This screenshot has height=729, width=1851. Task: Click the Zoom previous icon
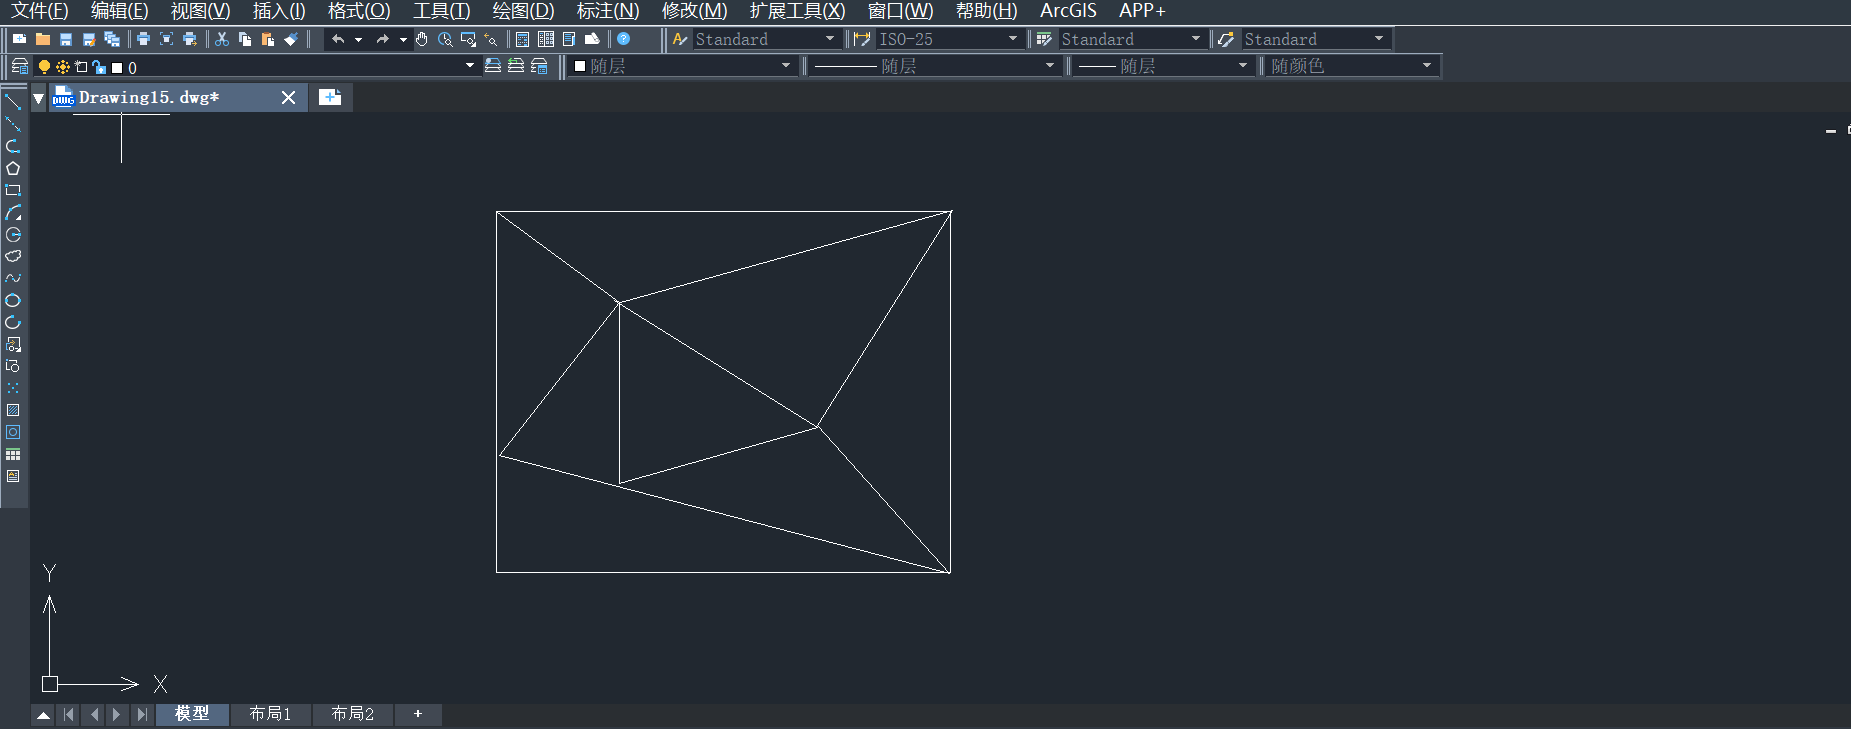pos(491,39)
